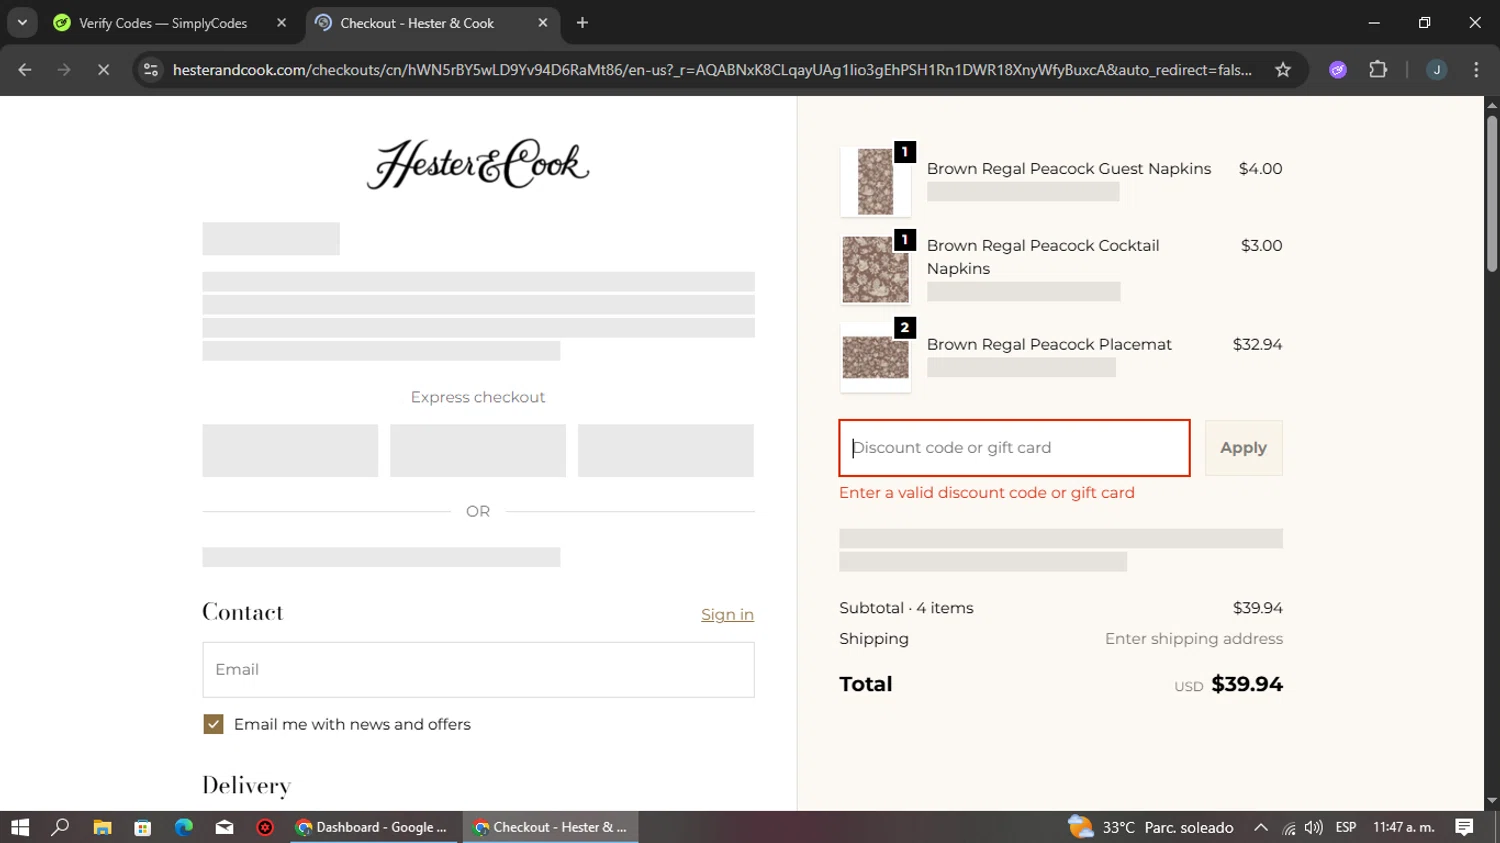Open volume control tray icon

click(x=1314, y=827)
